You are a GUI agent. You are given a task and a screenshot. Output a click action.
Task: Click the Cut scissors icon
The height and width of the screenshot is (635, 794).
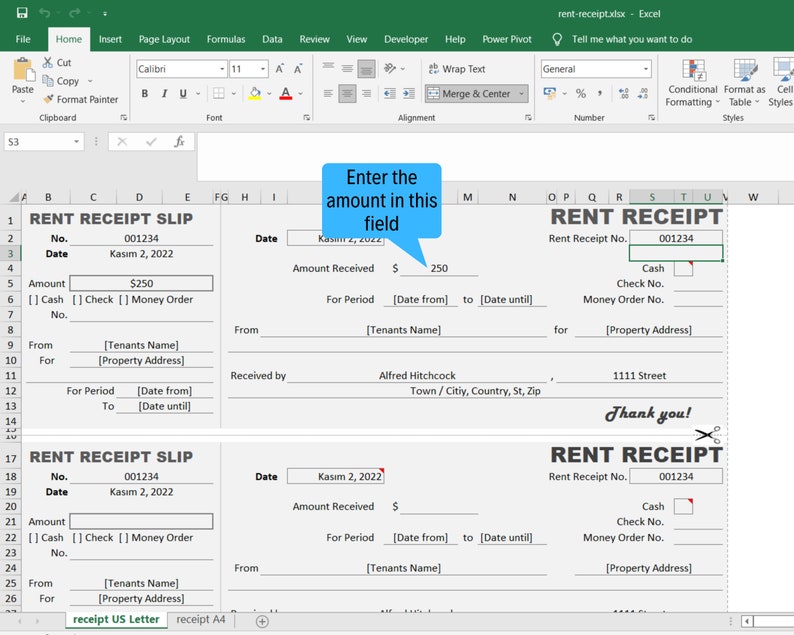coord(48,62)
